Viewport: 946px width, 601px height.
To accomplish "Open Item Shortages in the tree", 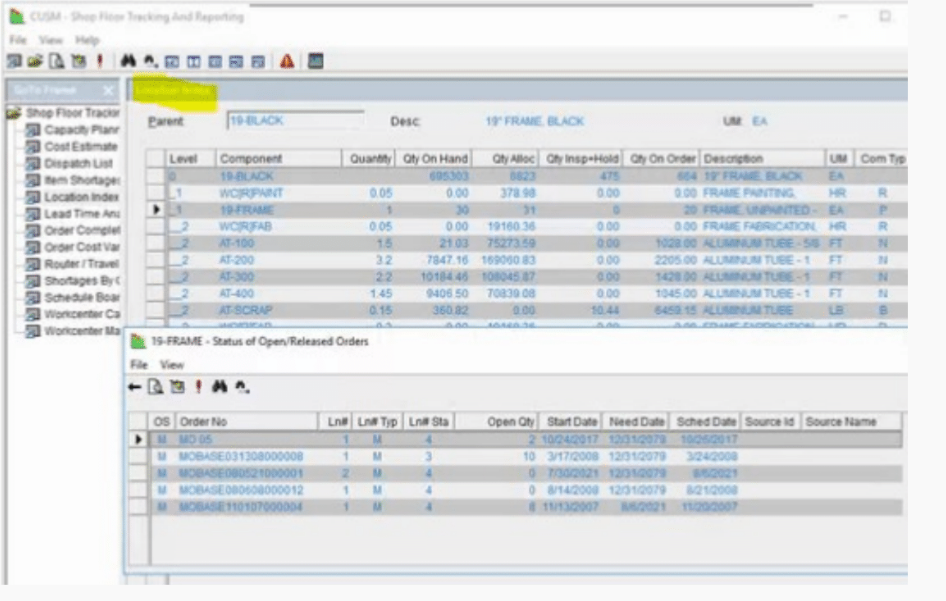I will [x=82, y=180].
